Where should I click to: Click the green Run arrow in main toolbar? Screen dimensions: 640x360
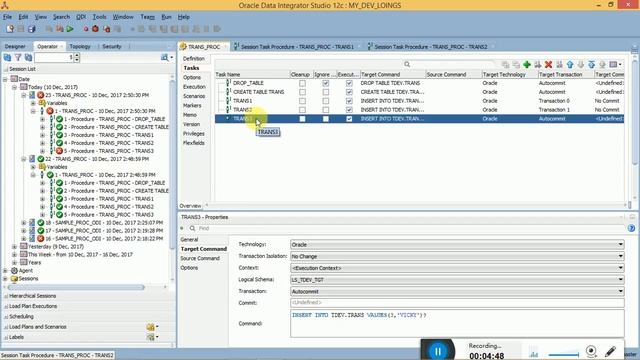[70, 29]
